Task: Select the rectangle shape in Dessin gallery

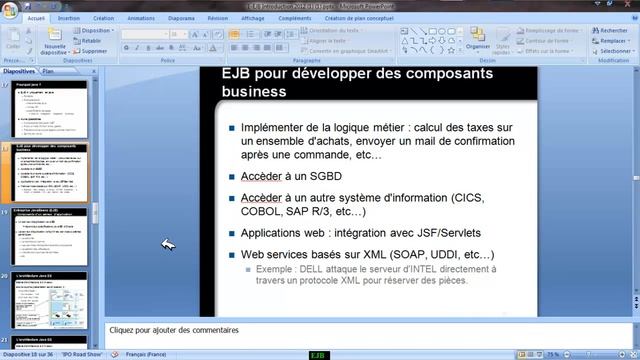Action: (433, 31)
